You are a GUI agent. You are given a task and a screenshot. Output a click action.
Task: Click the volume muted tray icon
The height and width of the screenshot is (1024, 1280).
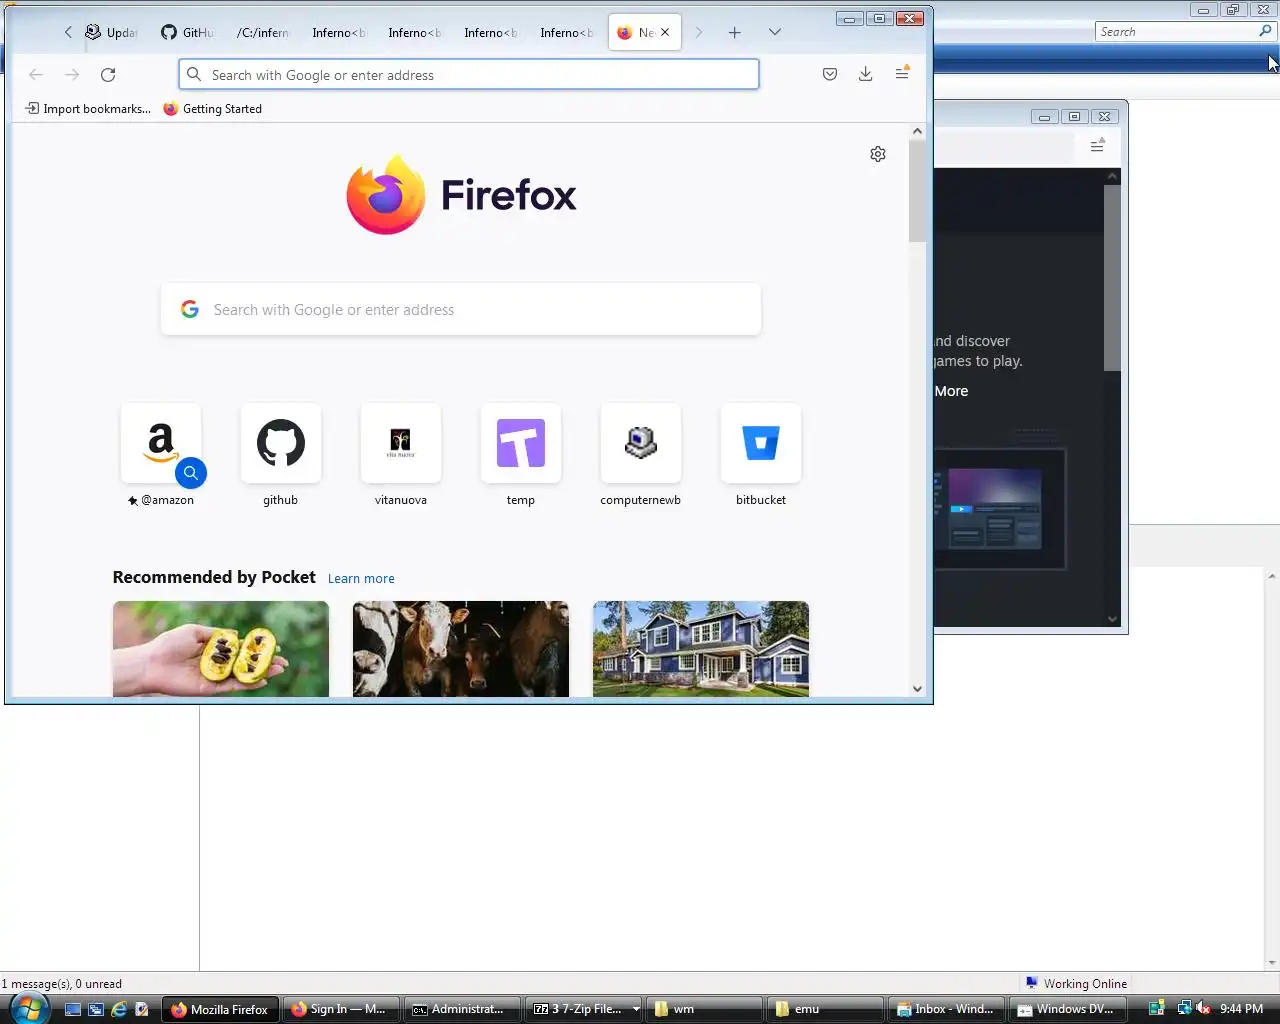[1203, 1008]
